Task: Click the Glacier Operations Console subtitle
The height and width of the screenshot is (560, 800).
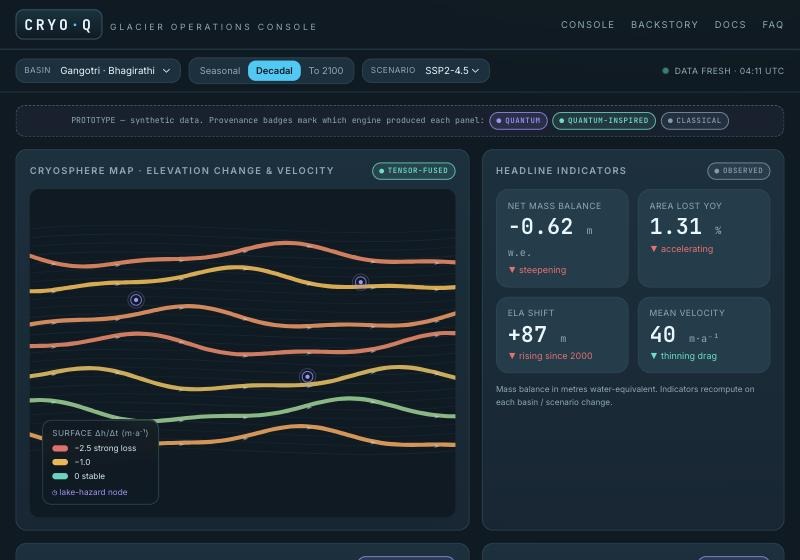Action: [x=213, y=27]
